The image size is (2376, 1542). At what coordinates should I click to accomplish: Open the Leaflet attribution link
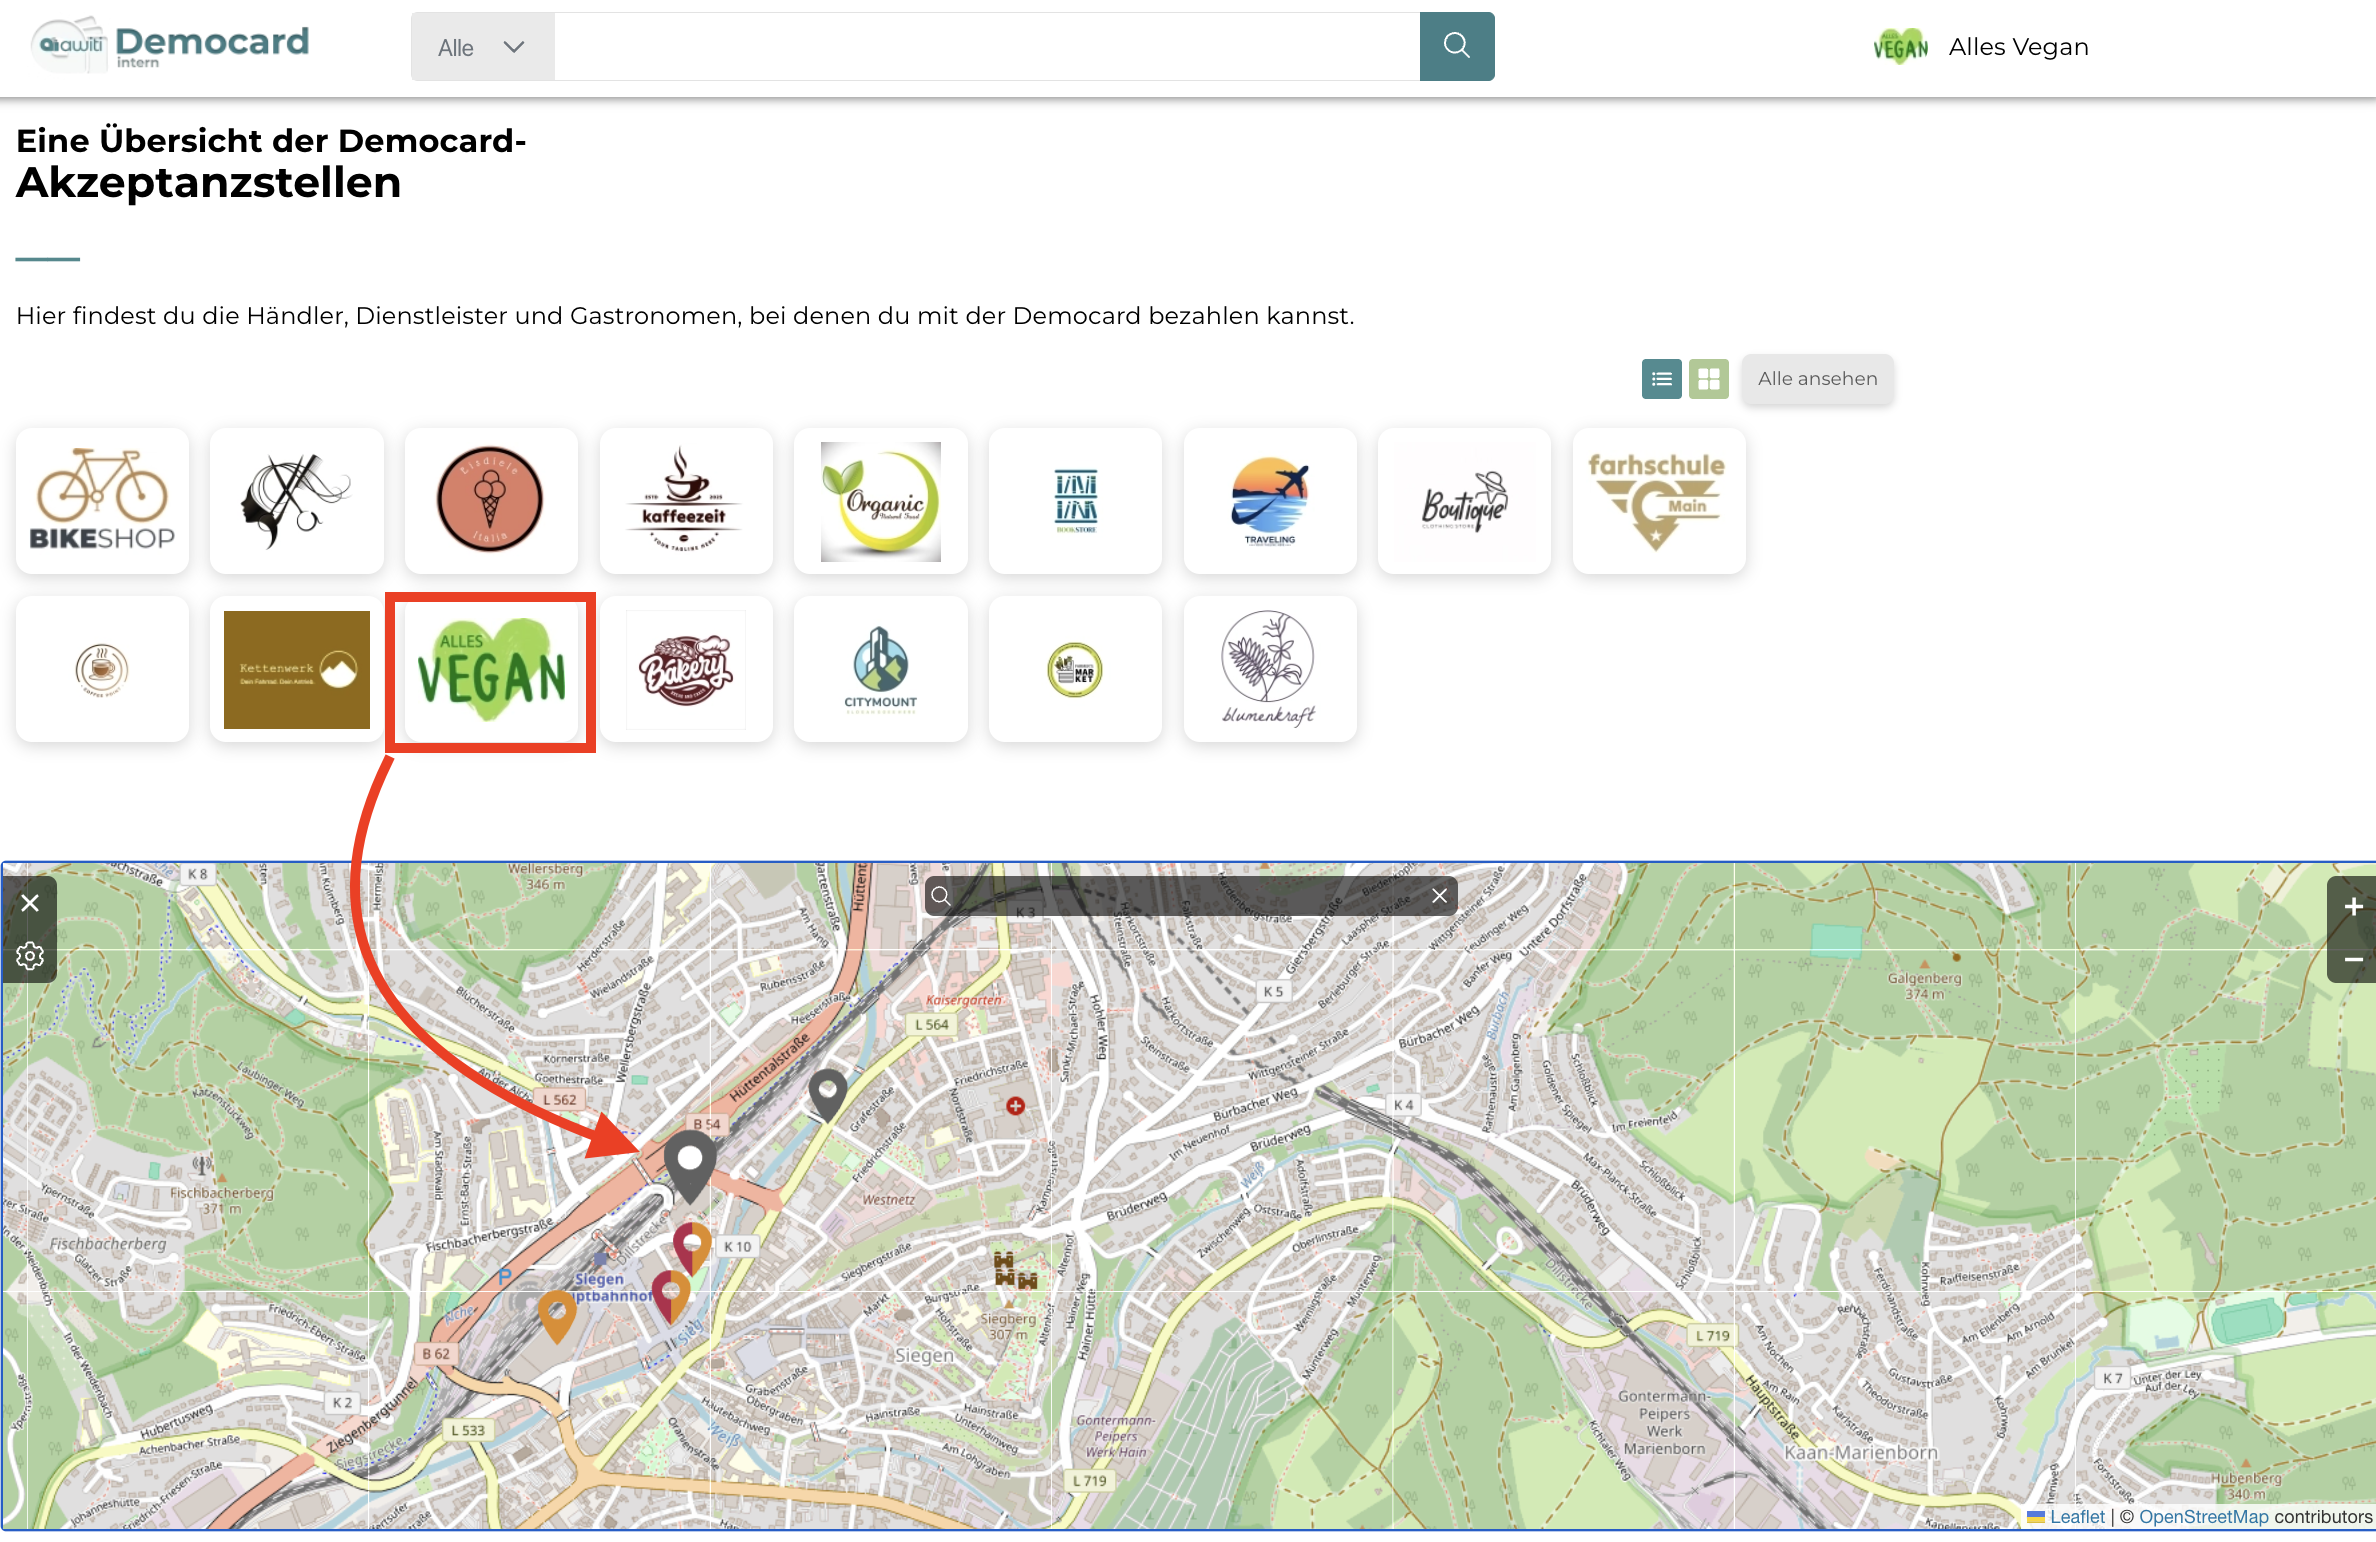[x=2076, y=1516]
